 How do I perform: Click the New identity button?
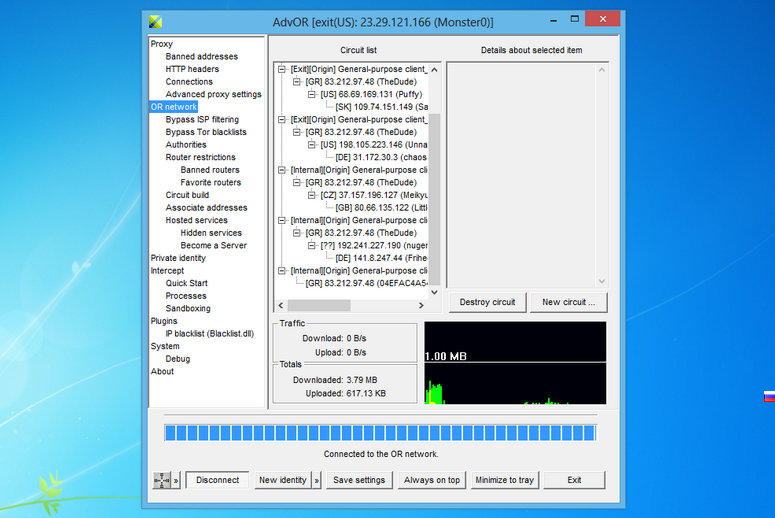pyautogui.click(x=283, y=480)
